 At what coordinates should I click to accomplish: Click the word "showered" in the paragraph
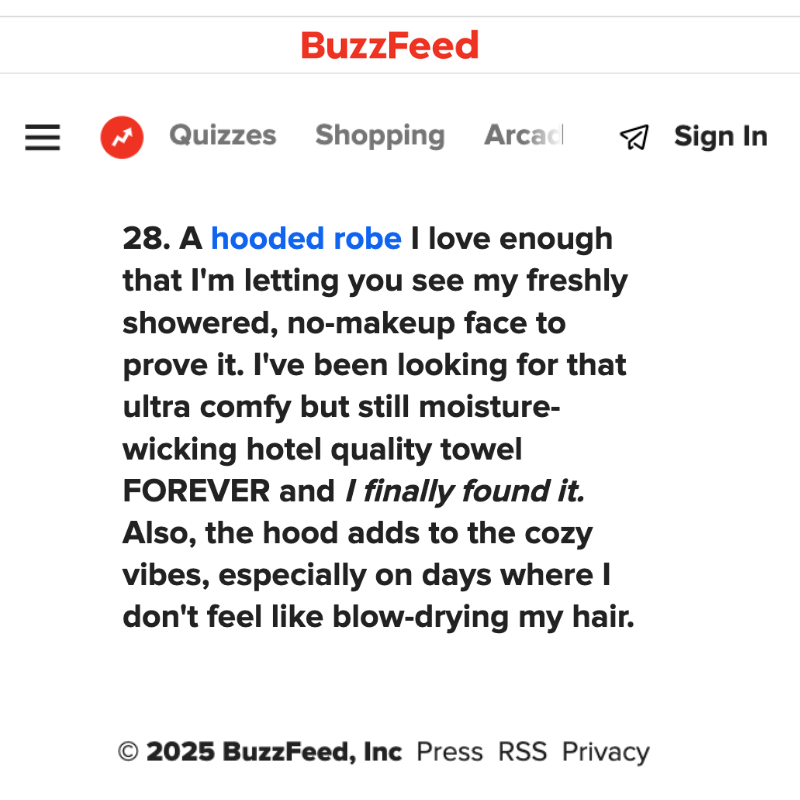click(196, 323)
